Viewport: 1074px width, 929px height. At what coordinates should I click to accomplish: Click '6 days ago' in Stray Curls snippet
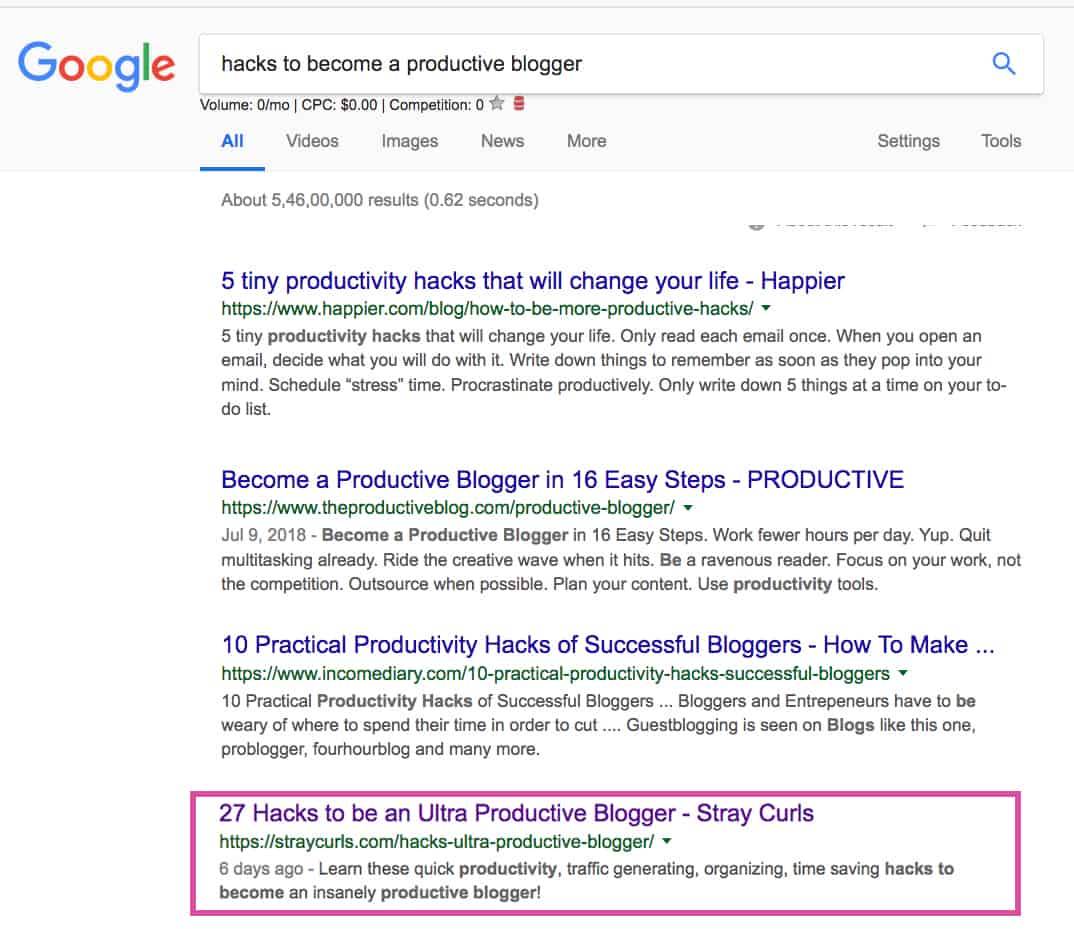261,869
